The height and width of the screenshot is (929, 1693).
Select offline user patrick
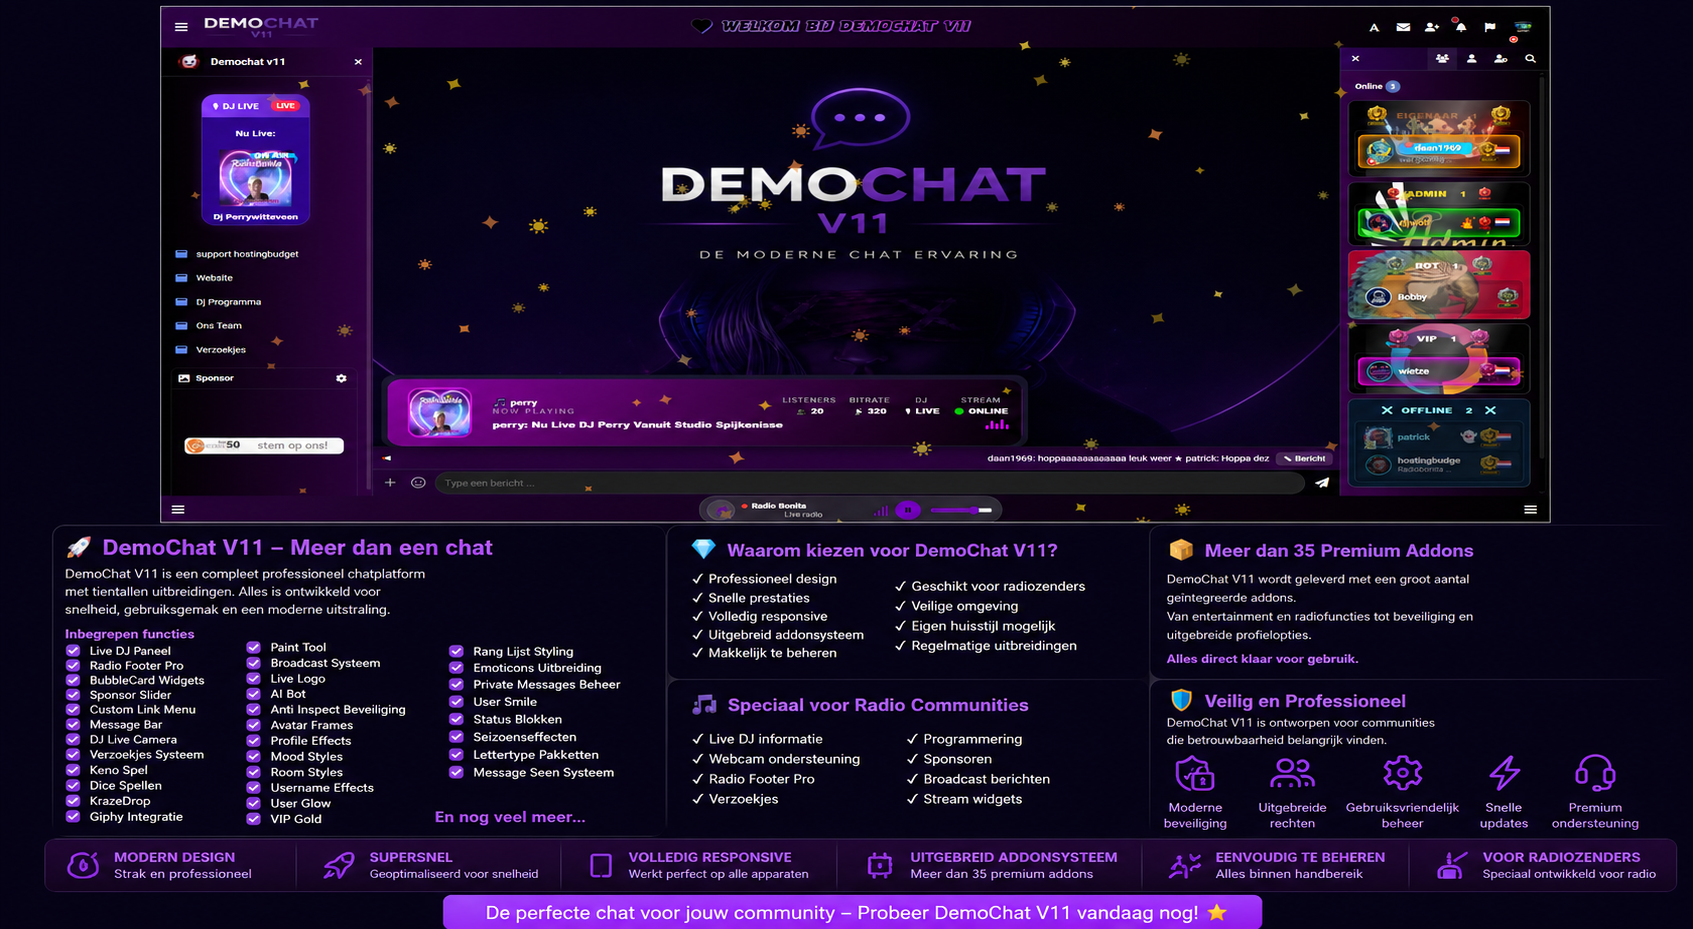(1439, 437)
